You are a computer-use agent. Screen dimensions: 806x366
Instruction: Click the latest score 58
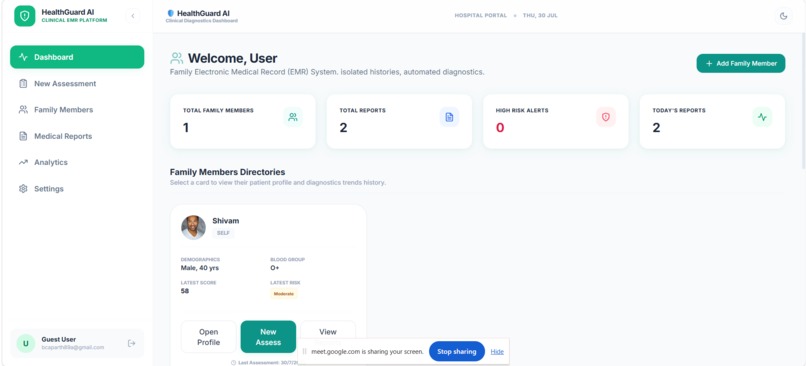click(x=185, y=291)
